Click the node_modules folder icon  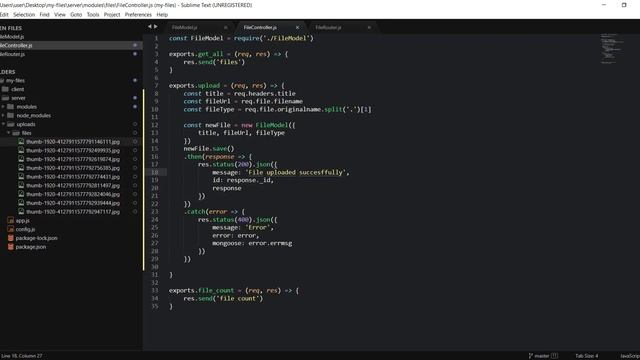[11, 116]
